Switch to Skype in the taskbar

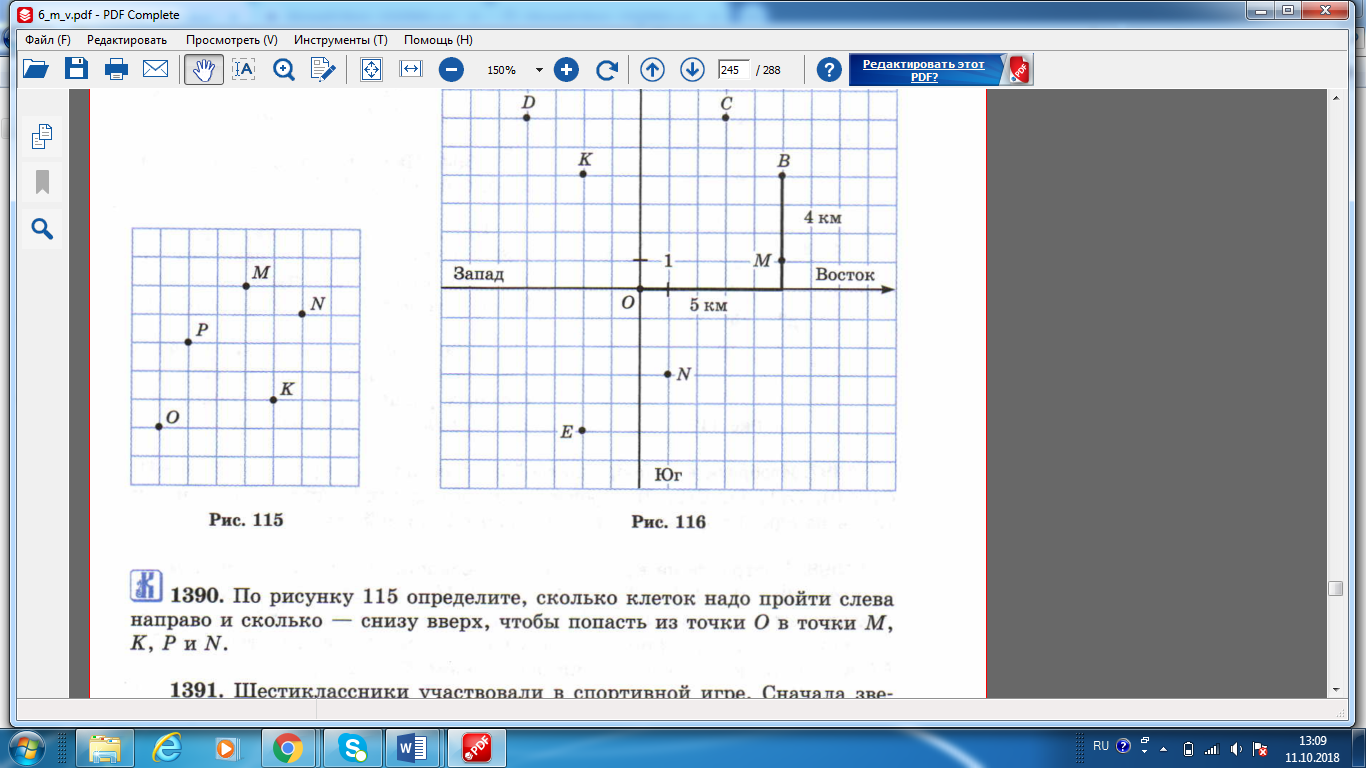coord(350,747)
